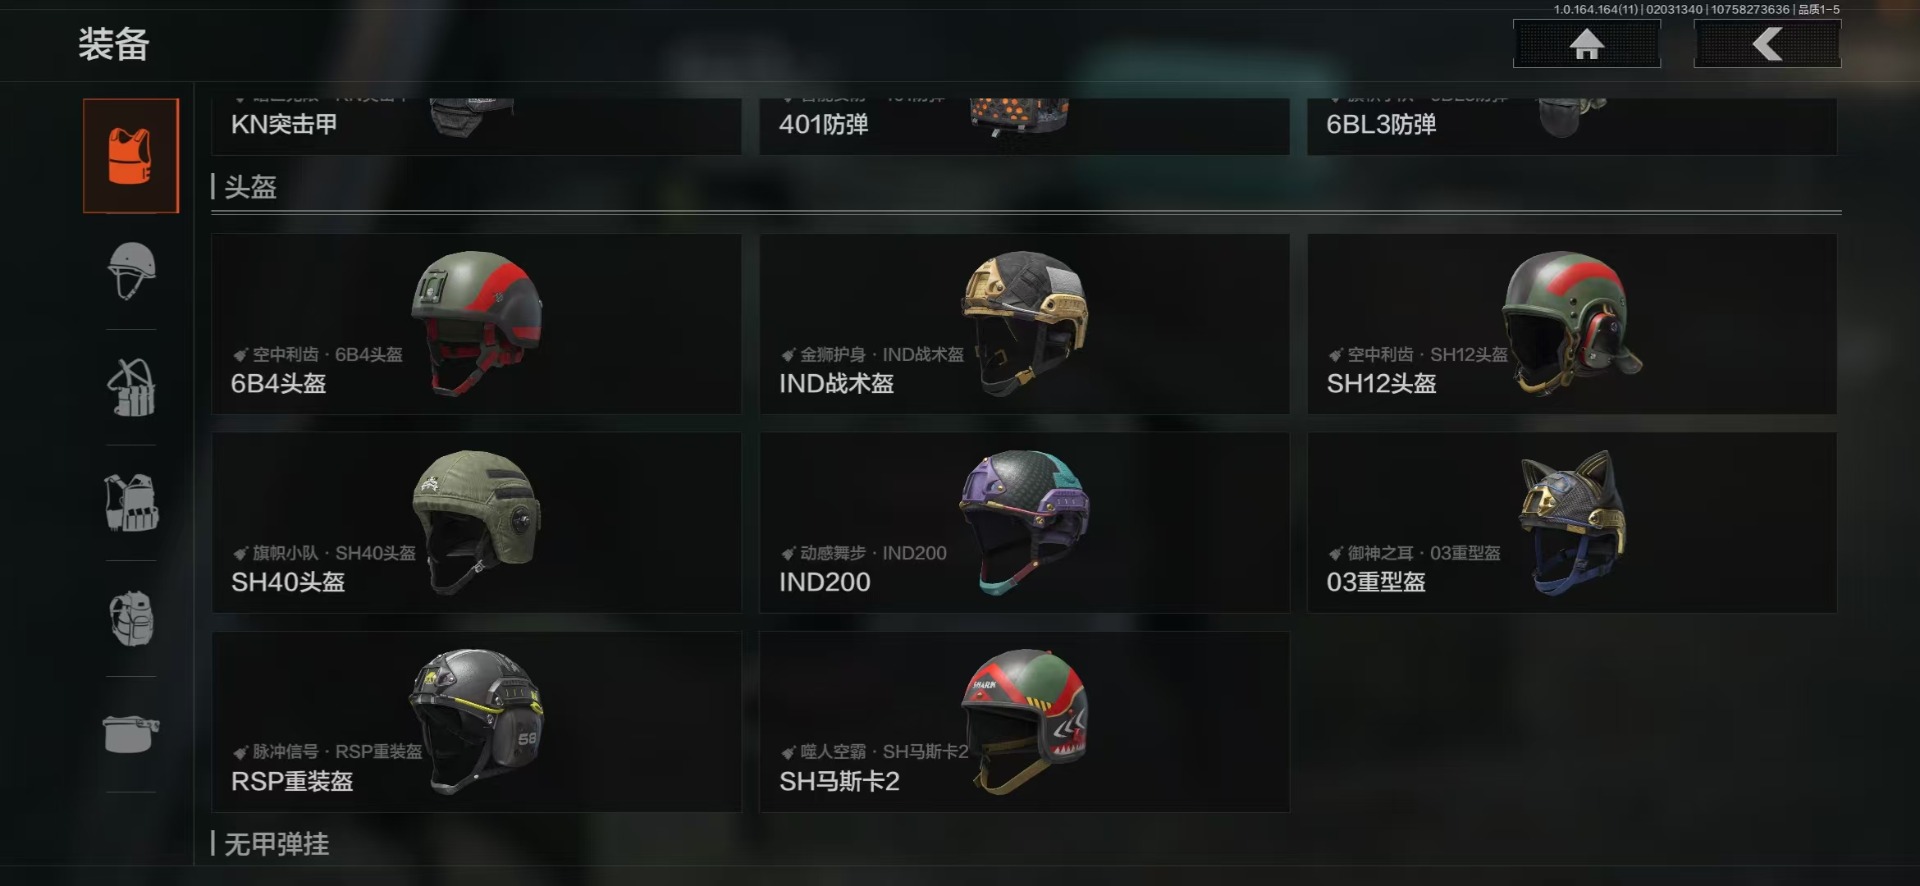Choose the RSP重装盔 heavy helmet

[476, 722]
